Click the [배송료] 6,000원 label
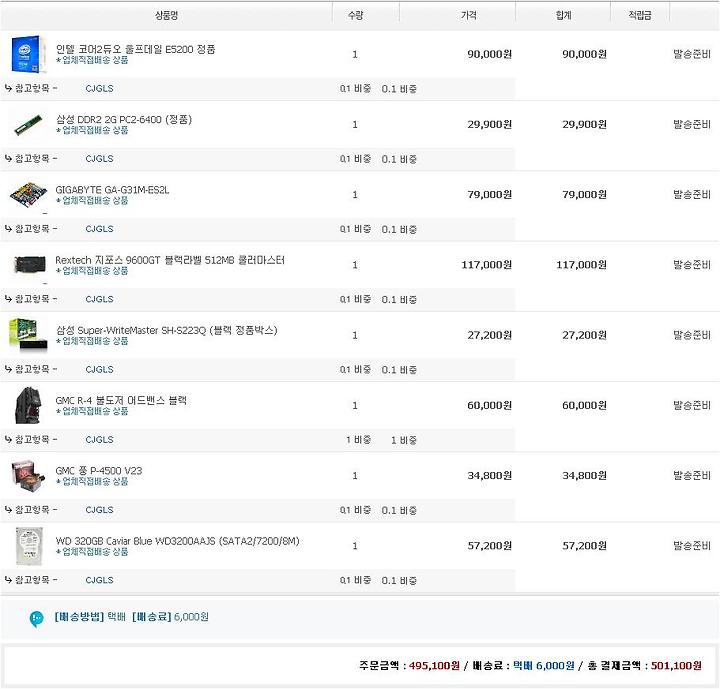The width and height of the screenshot is (720, 689). (170, 617)
